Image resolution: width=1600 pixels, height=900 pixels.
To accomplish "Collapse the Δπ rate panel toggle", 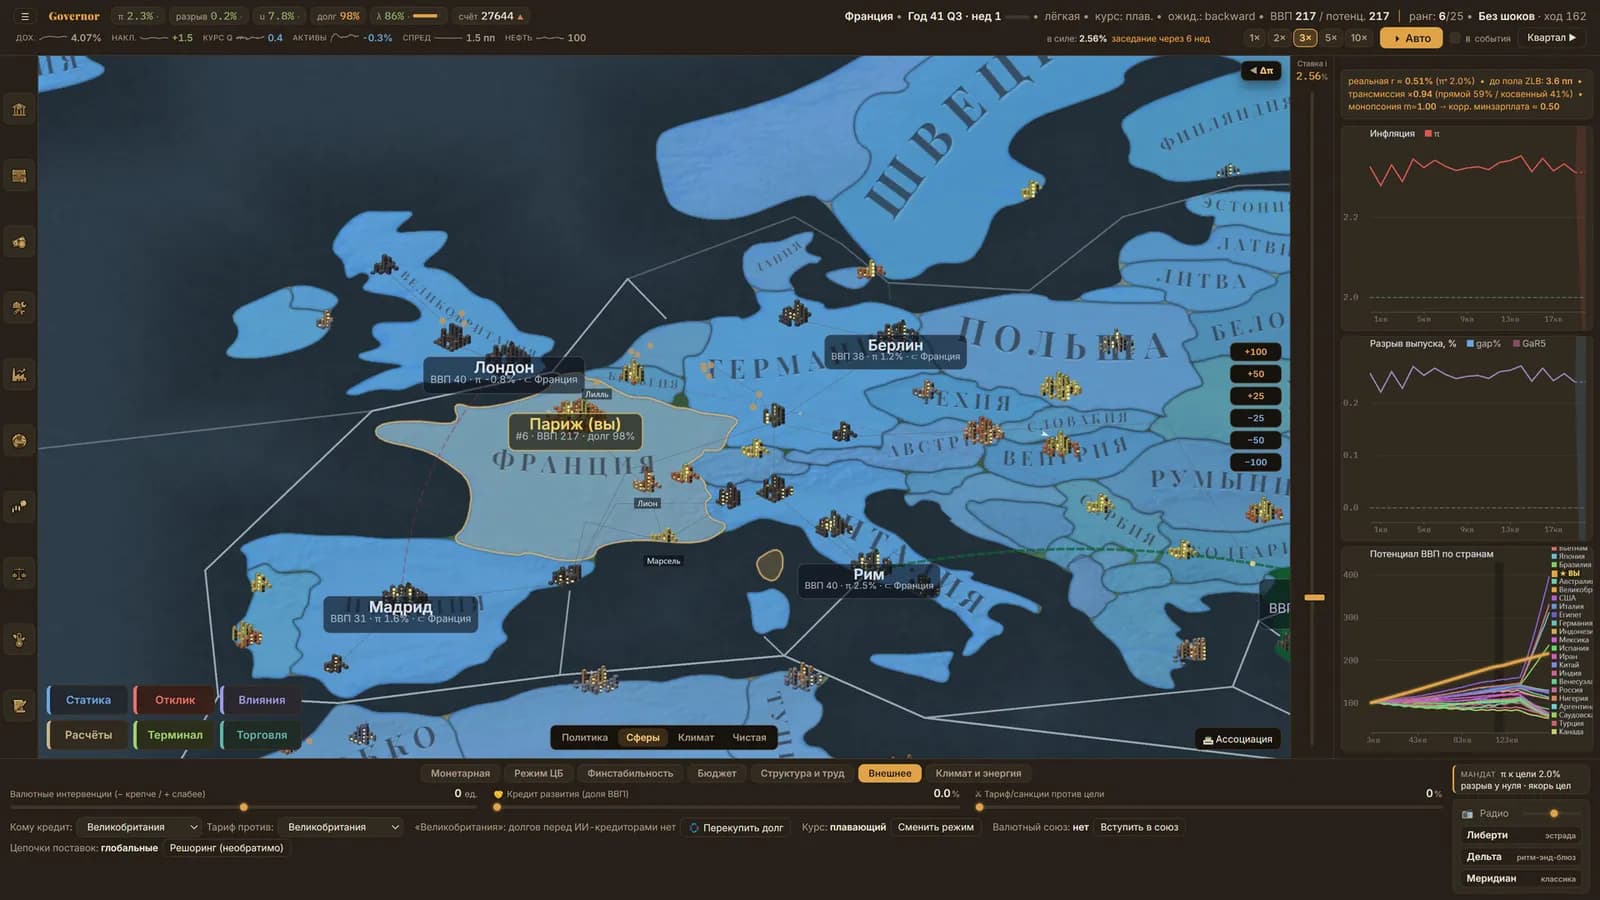I will click(x=1261, y=70).
